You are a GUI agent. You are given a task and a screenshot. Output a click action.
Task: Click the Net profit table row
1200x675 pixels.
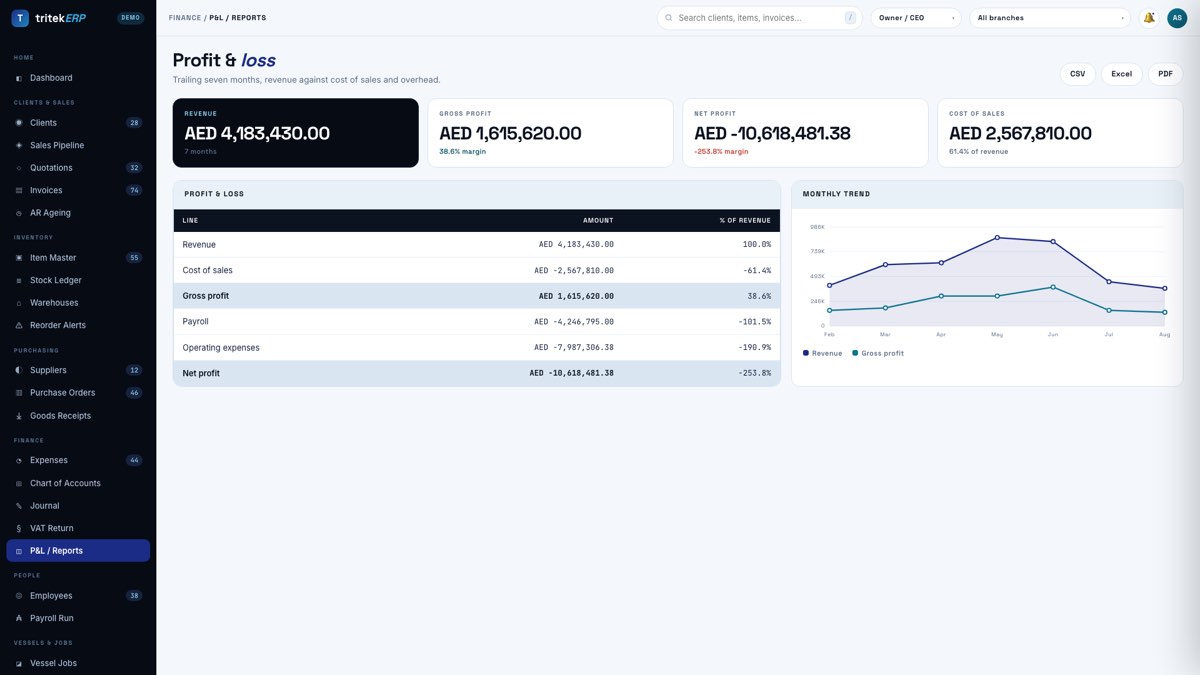coord(477,373)
